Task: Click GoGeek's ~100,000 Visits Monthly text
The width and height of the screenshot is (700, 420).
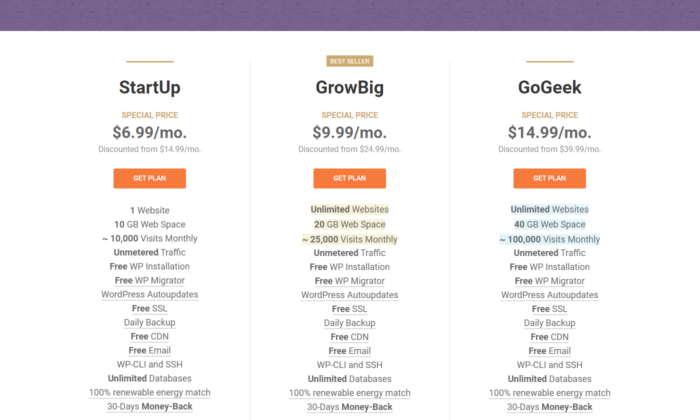Action: tap(550, 239)
